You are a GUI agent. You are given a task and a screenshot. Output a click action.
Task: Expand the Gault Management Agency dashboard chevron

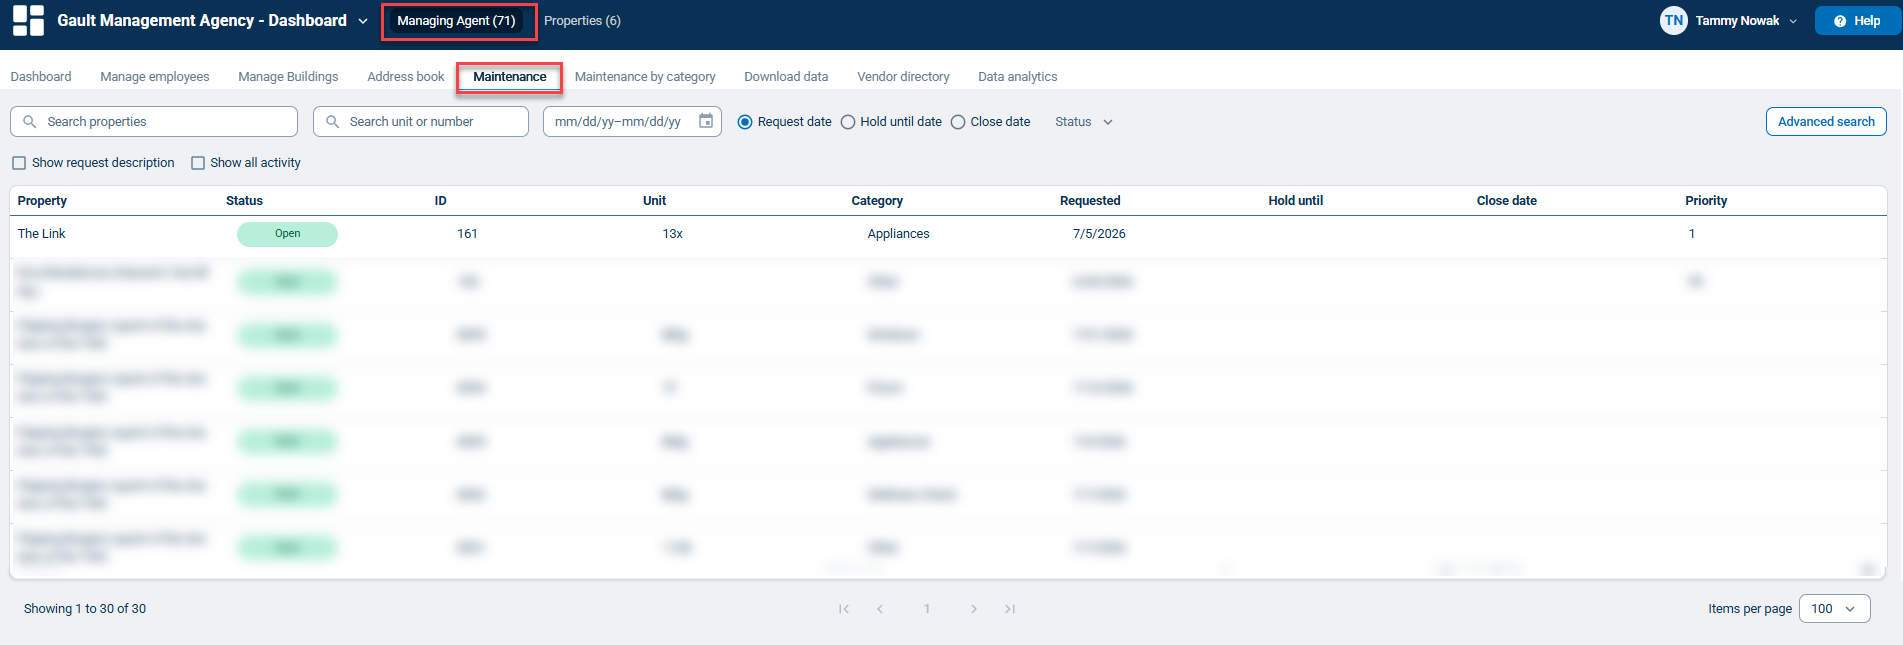coord(362,21)
